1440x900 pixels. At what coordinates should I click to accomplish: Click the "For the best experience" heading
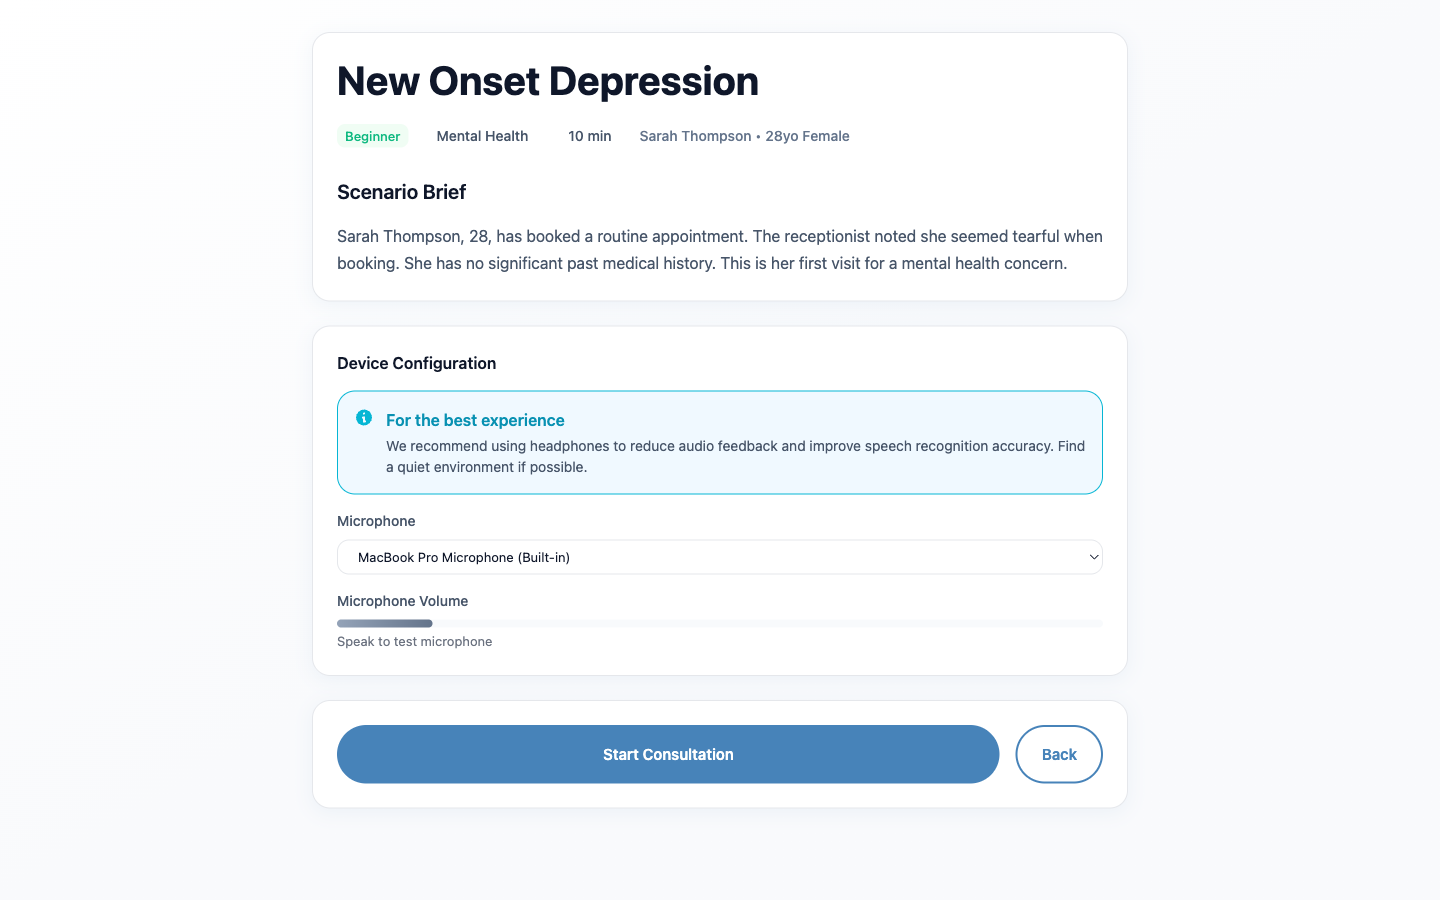tap(475, 420)
